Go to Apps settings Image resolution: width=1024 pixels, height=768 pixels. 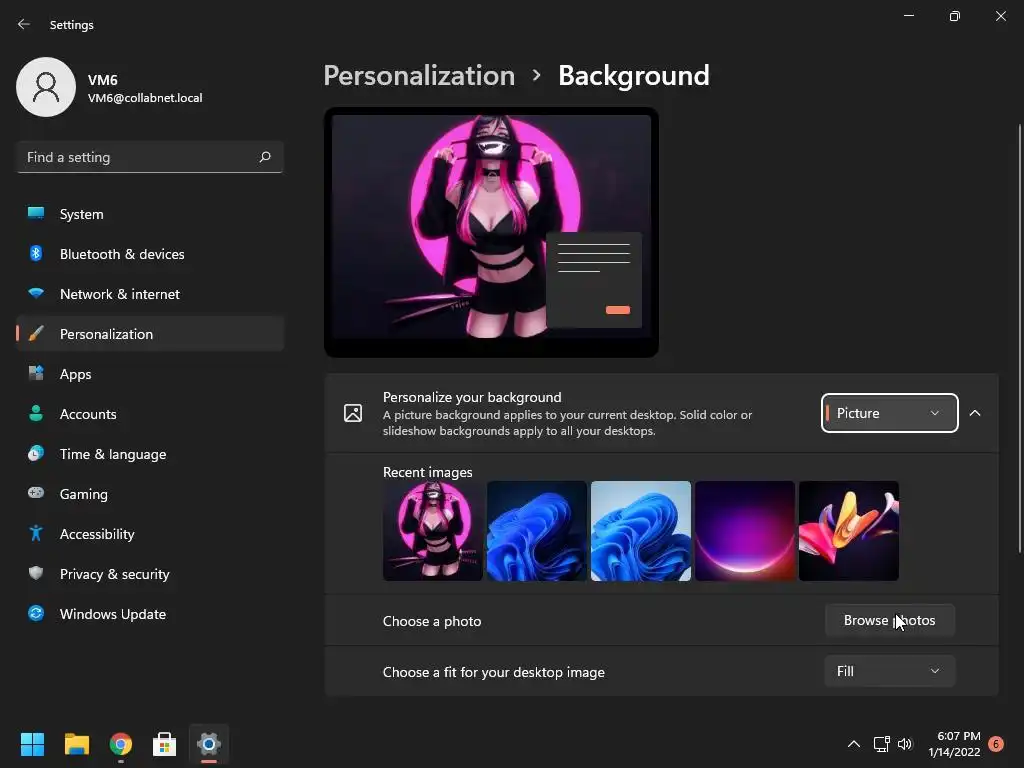pyautogui.click(x=150, y=374)
